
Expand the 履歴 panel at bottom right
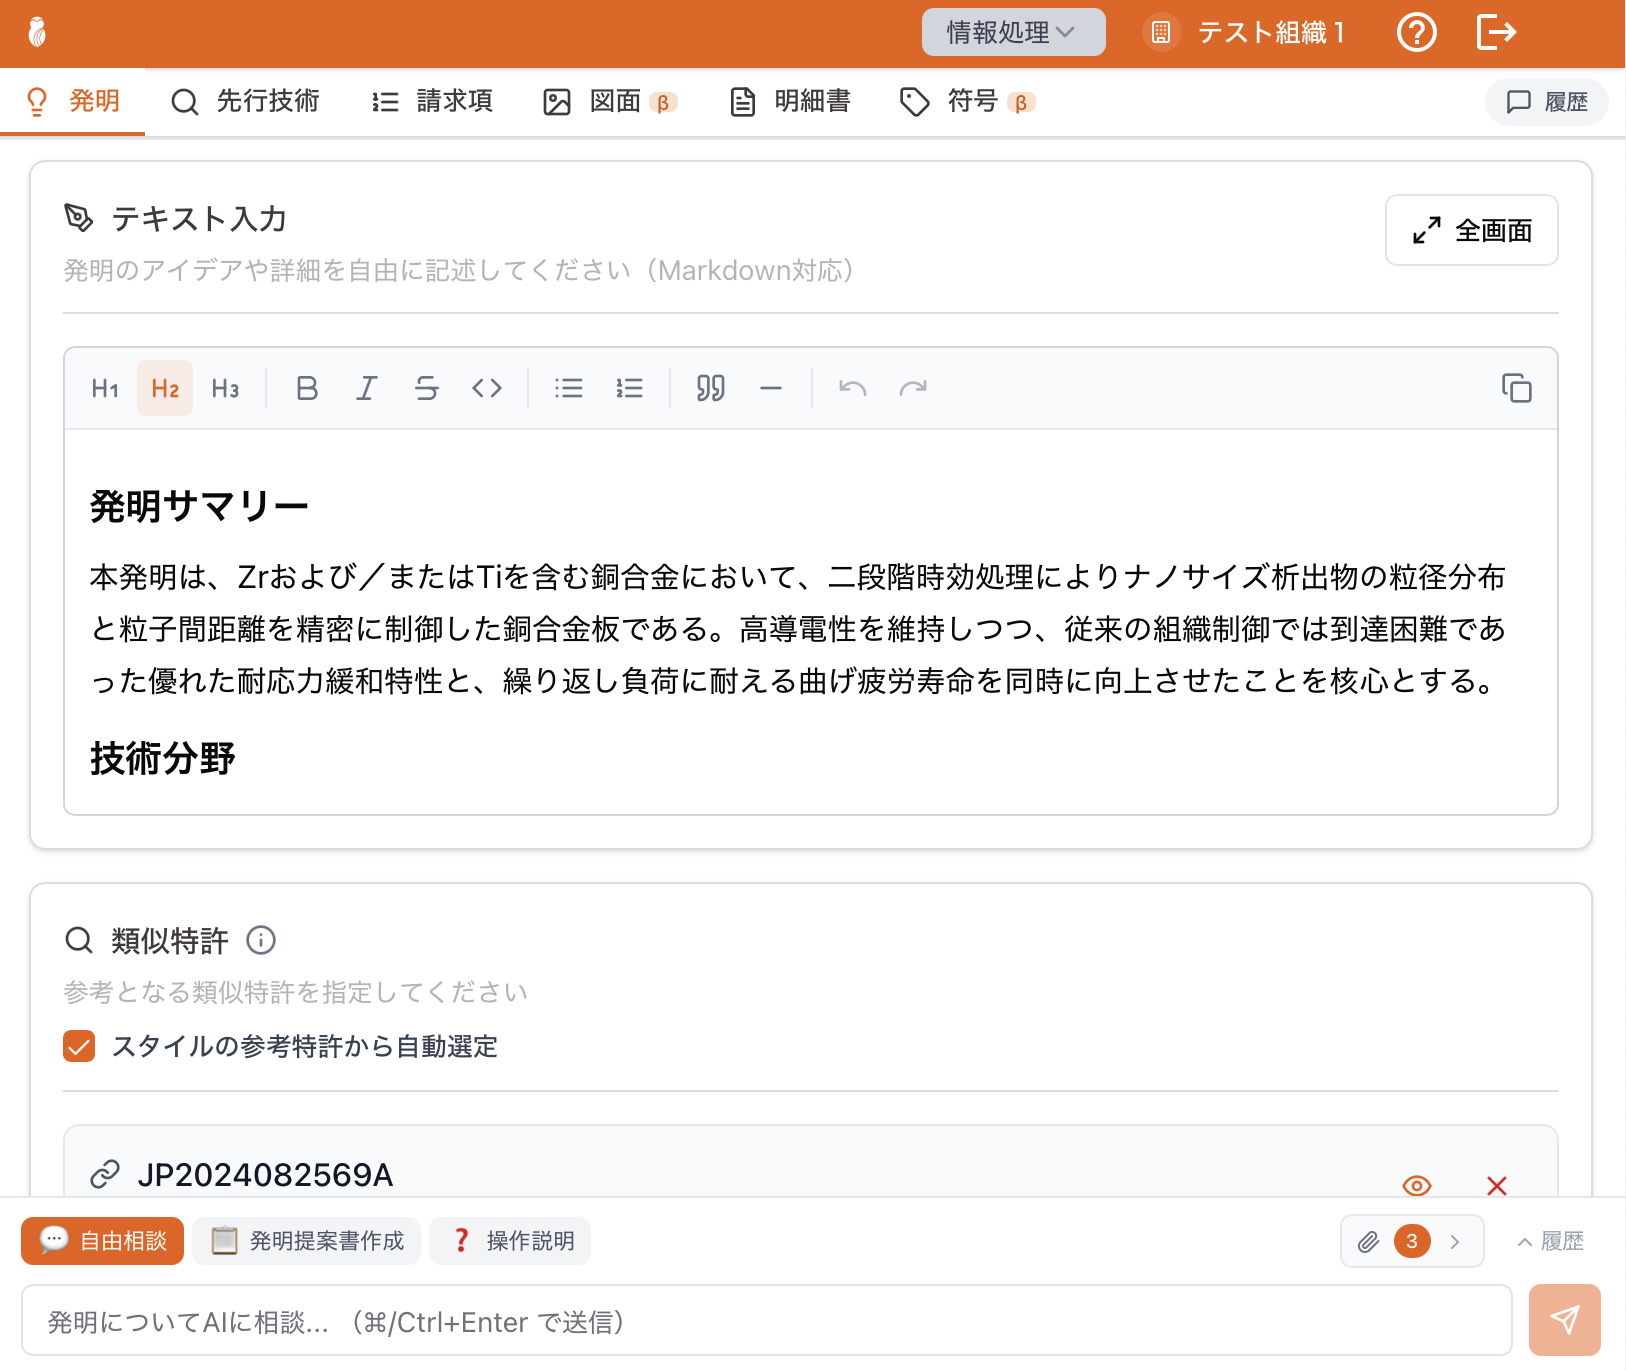coord(1551,1241)
